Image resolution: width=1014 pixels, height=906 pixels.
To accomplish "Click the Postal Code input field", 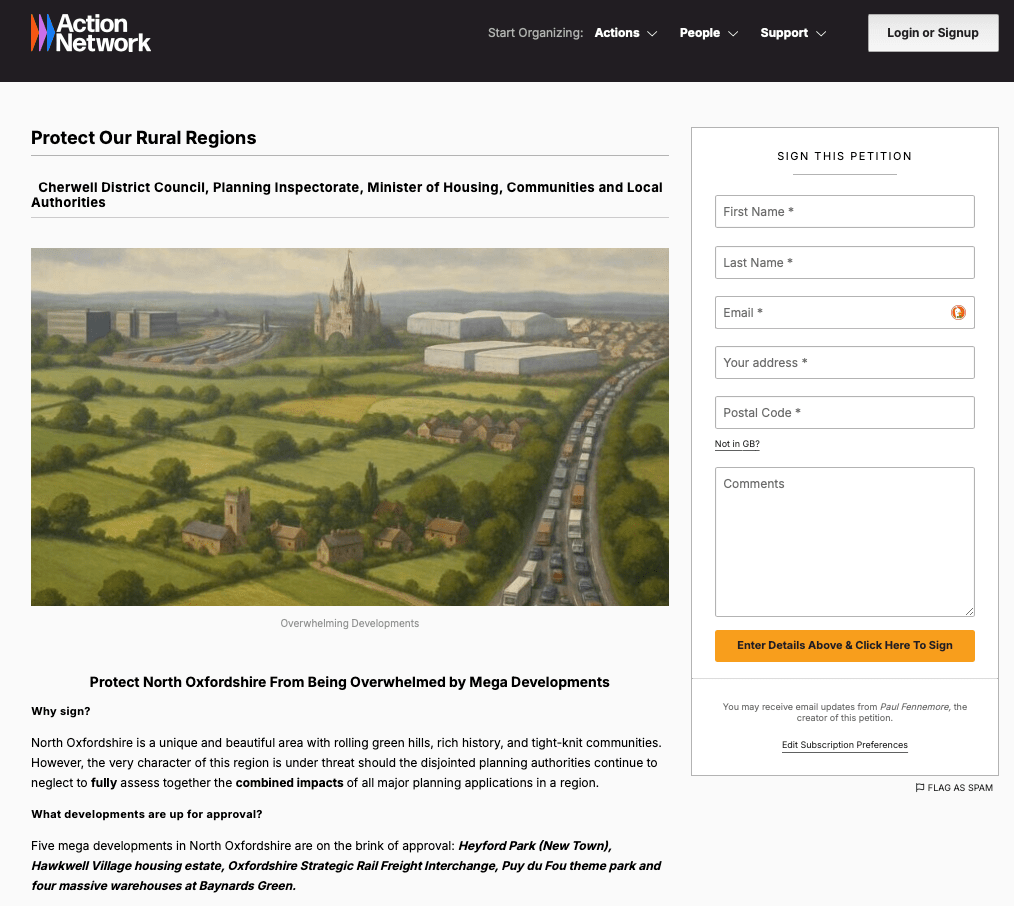I will tap(844, 413).
